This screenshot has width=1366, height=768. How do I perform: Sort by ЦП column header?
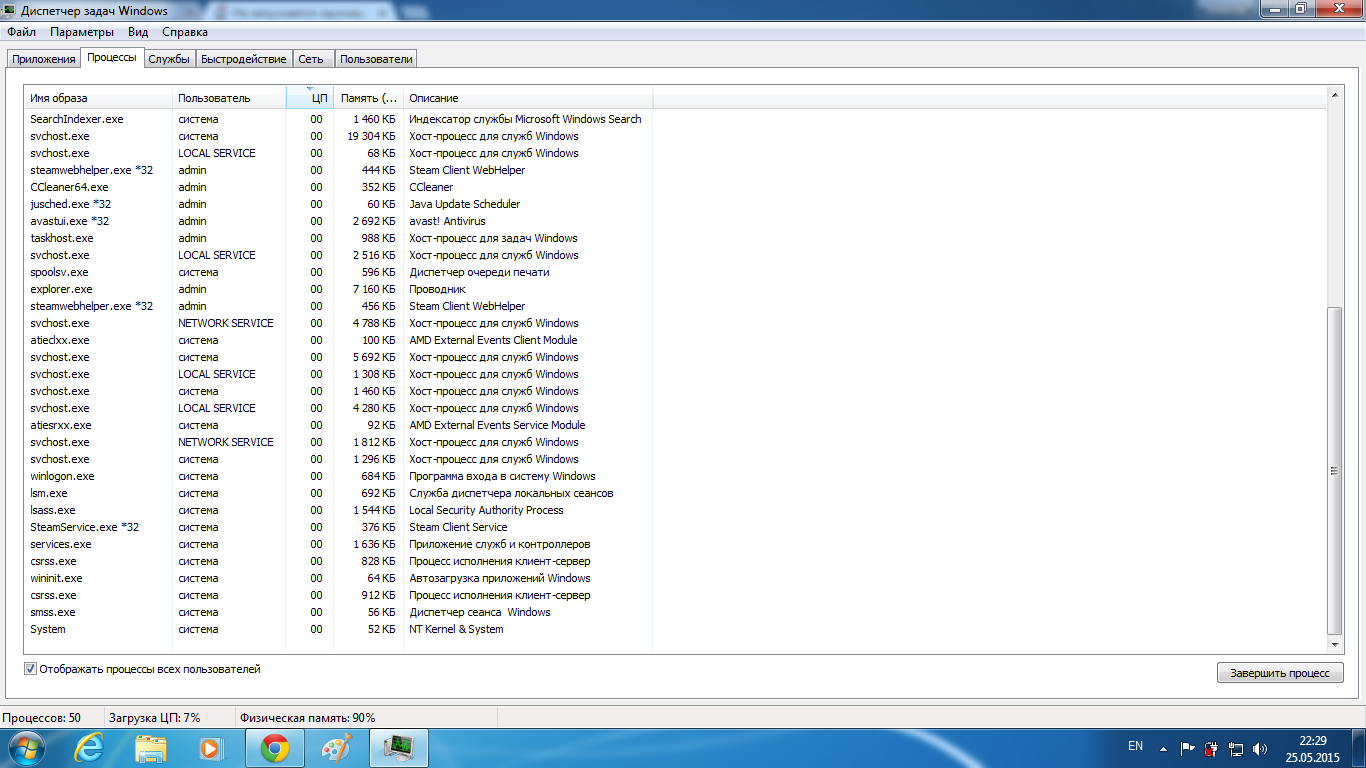pyautogui.click(x=310, y=98)
